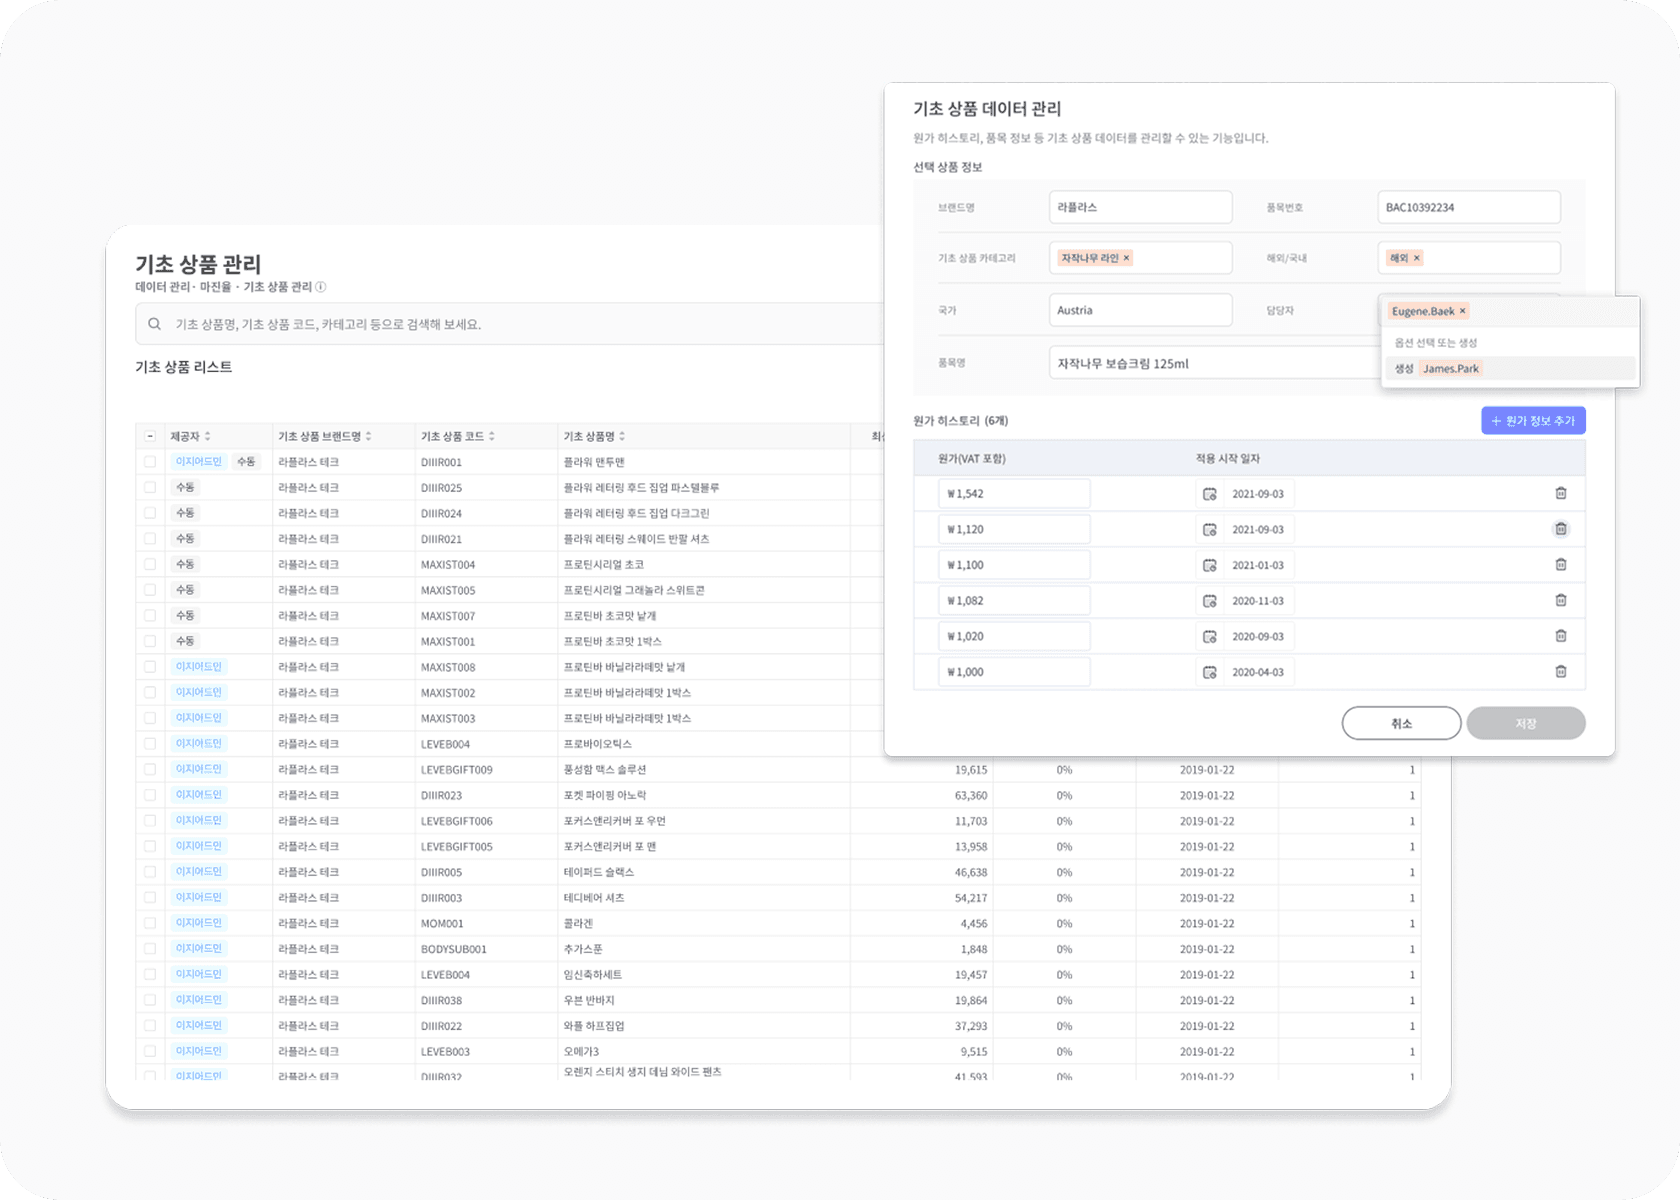
Task: Open calendar icon in ₩1,120 row
Action: tap(1209, 530)
